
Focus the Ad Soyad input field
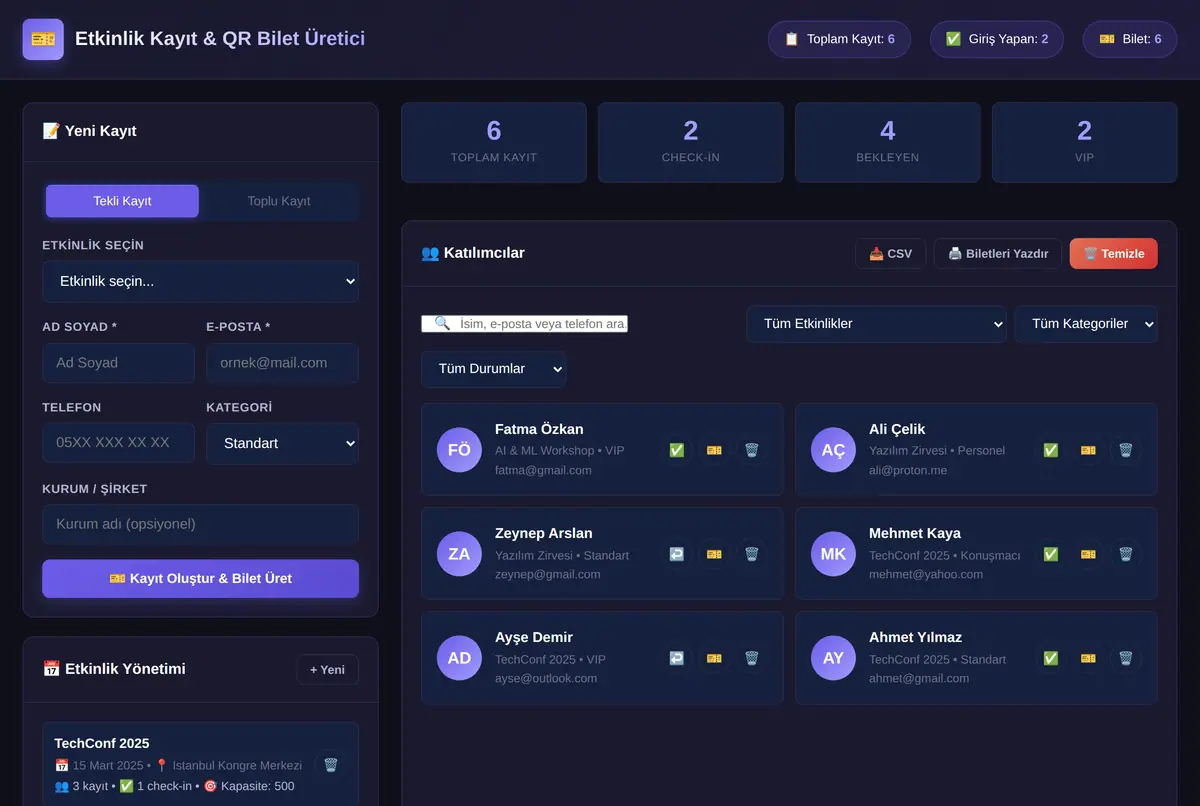[118, 363]
